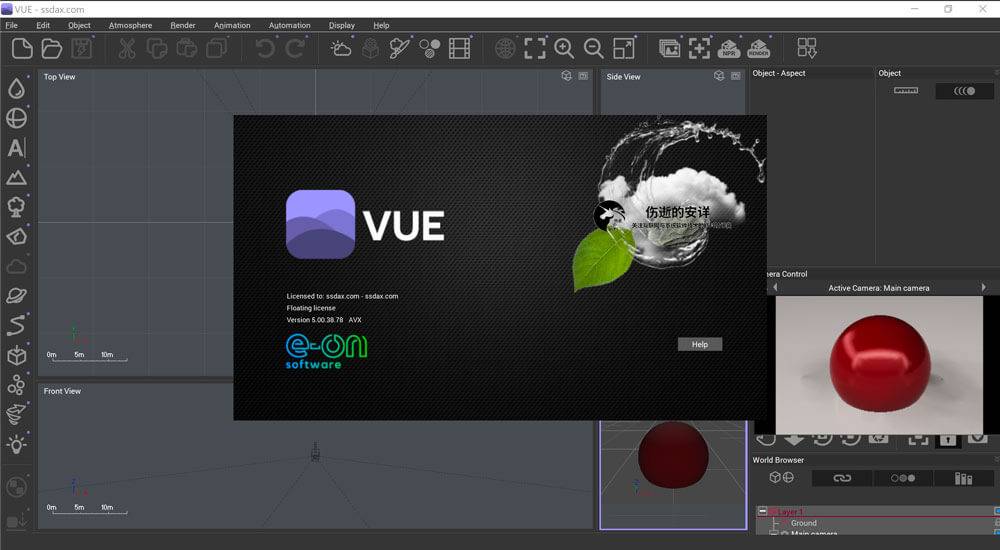1000x550 pixels.
Task: Select the spline S tool
Action: [x=17, y=325]
